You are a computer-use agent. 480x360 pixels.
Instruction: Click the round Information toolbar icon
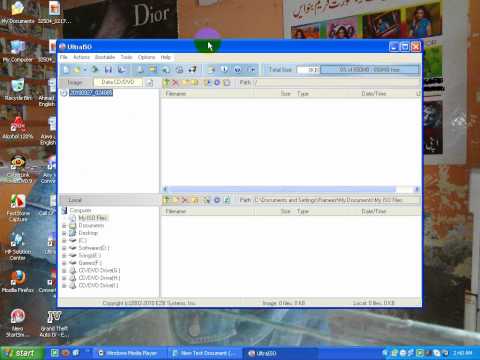click(x=224, y=69)
